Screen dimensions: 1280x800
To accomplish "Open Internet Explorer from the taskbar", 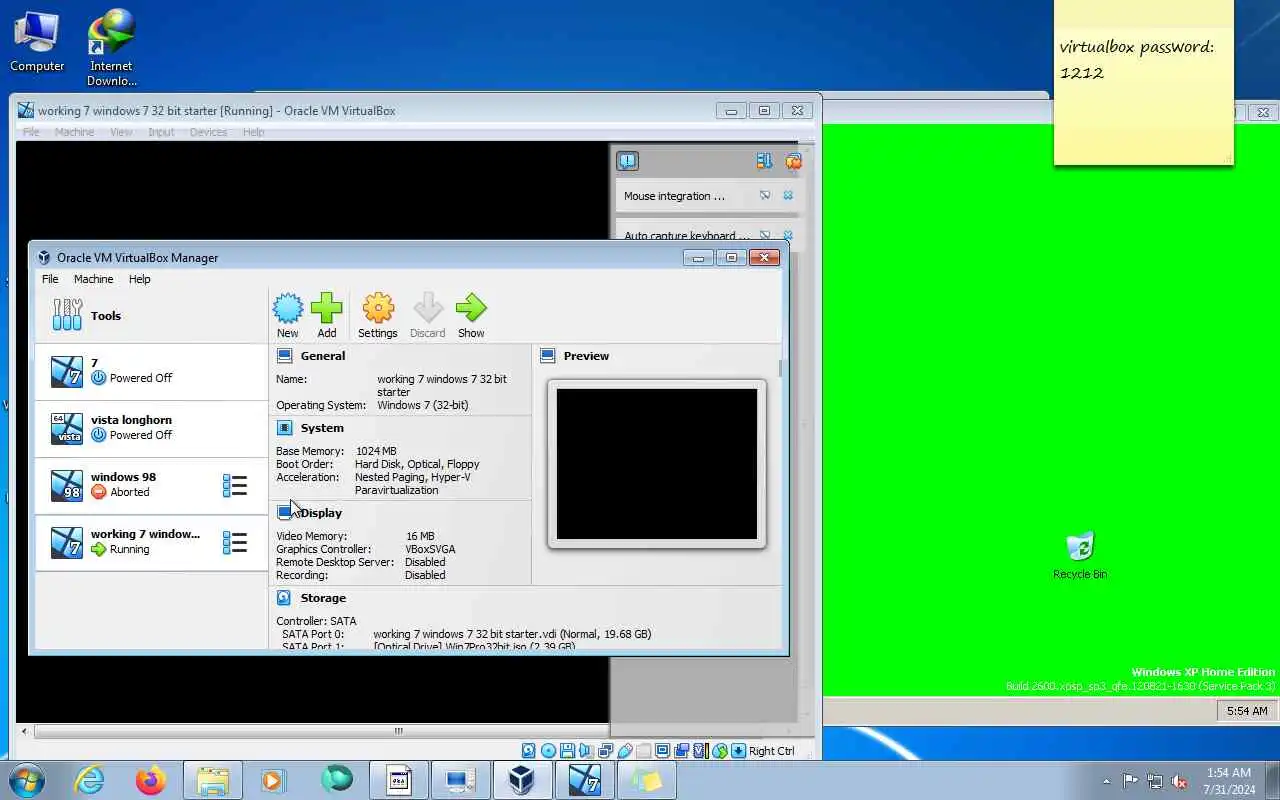I will pyautogui.click(x=90, y=779).
